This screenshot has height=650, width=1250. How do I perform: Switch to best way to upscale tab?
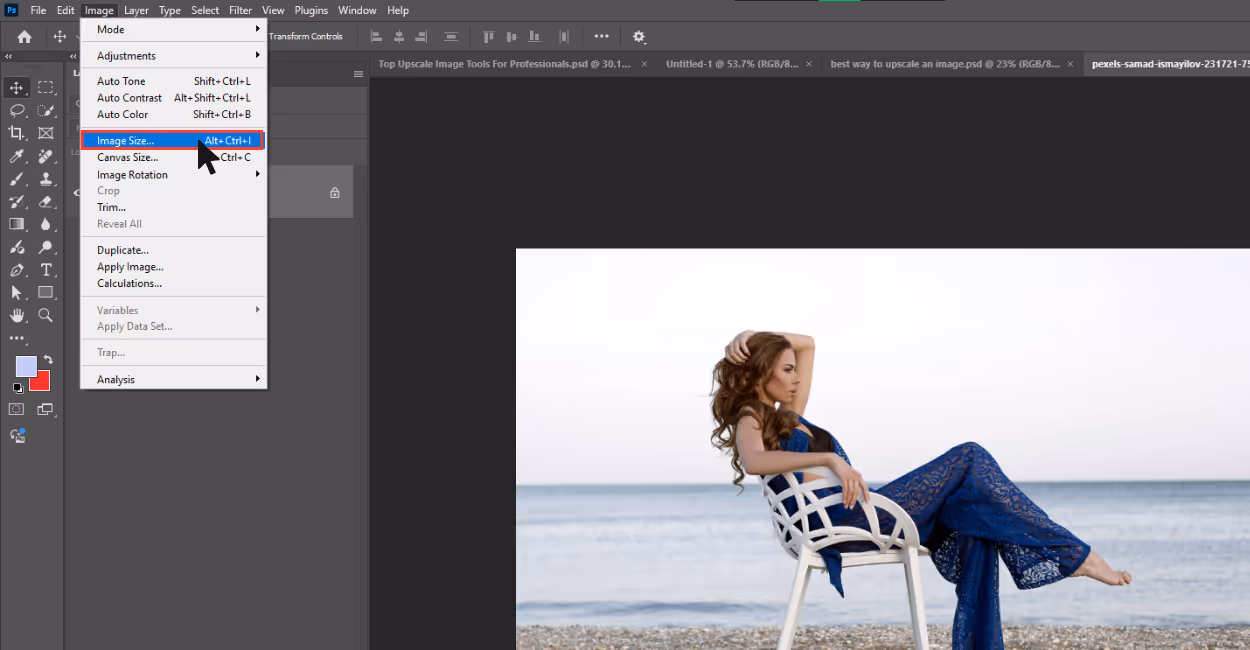tap(945, 64)
